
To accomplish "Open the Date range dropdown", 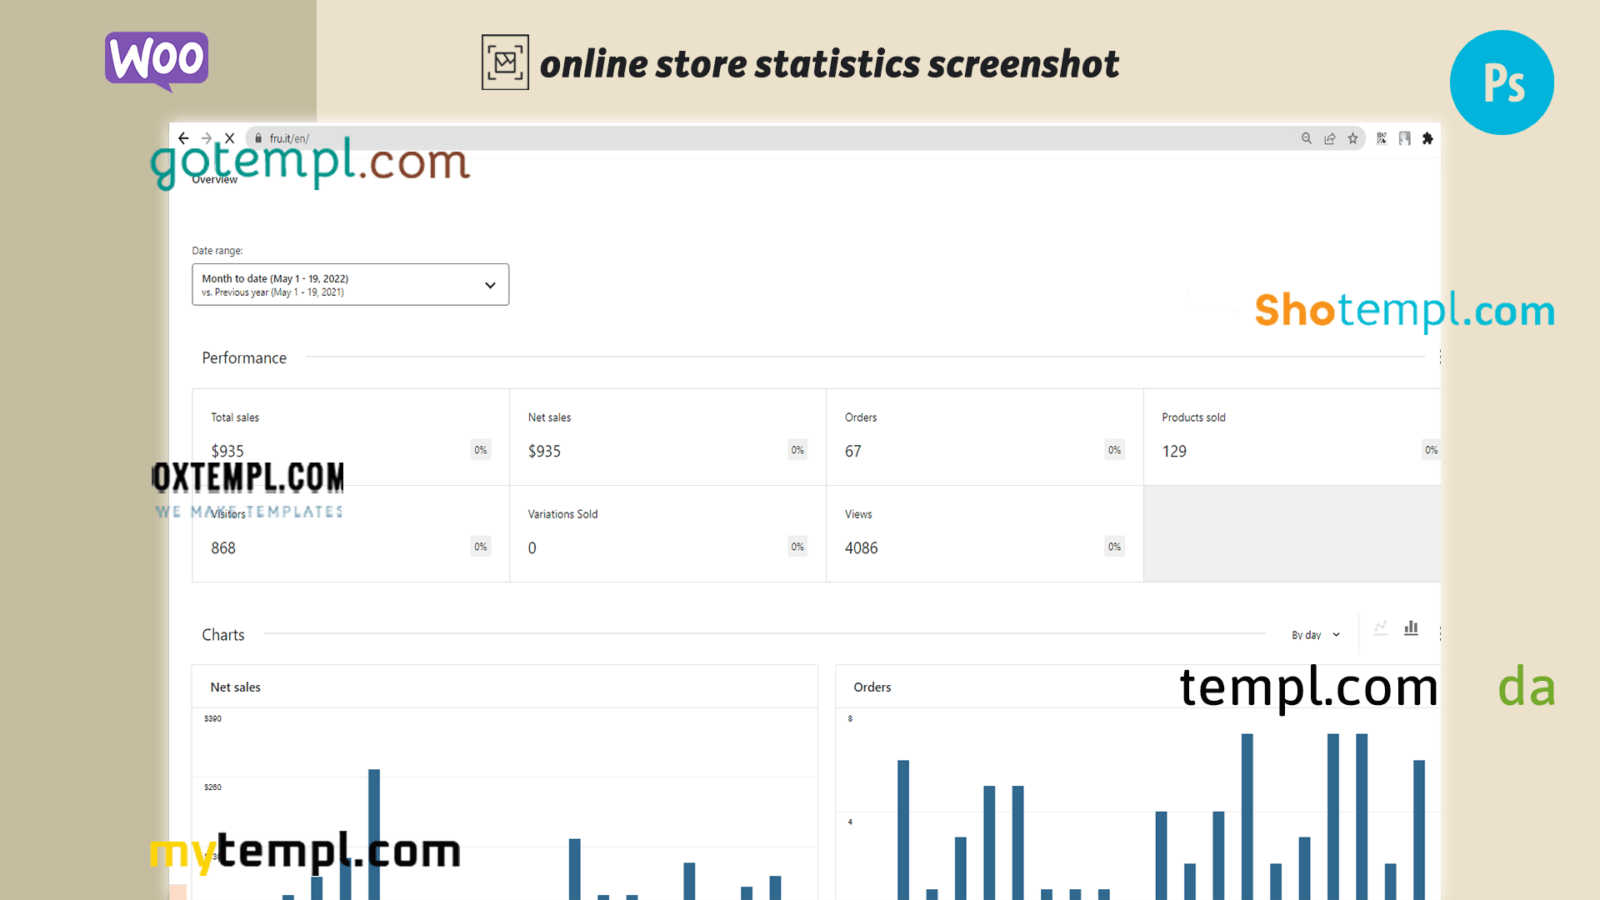I will [x=350, y=285].
